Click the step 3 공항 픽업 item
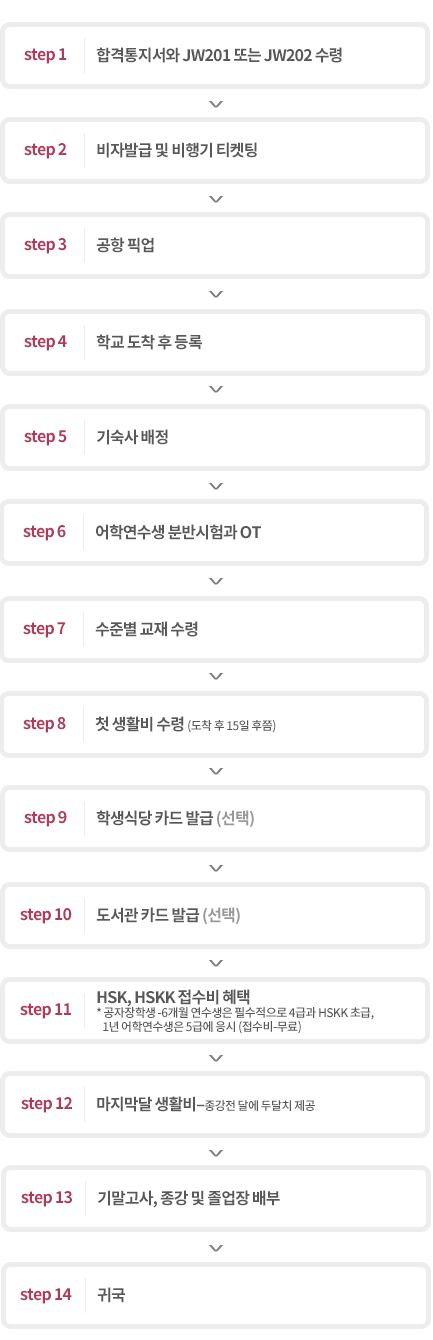The image size is (433, 1340). [216, 245]
